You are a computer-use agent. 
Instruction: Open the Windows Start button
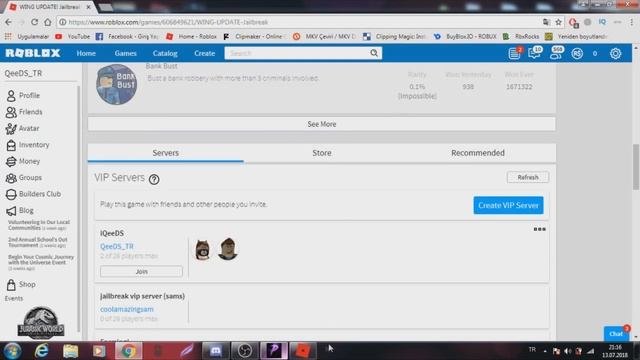[12, 351]
